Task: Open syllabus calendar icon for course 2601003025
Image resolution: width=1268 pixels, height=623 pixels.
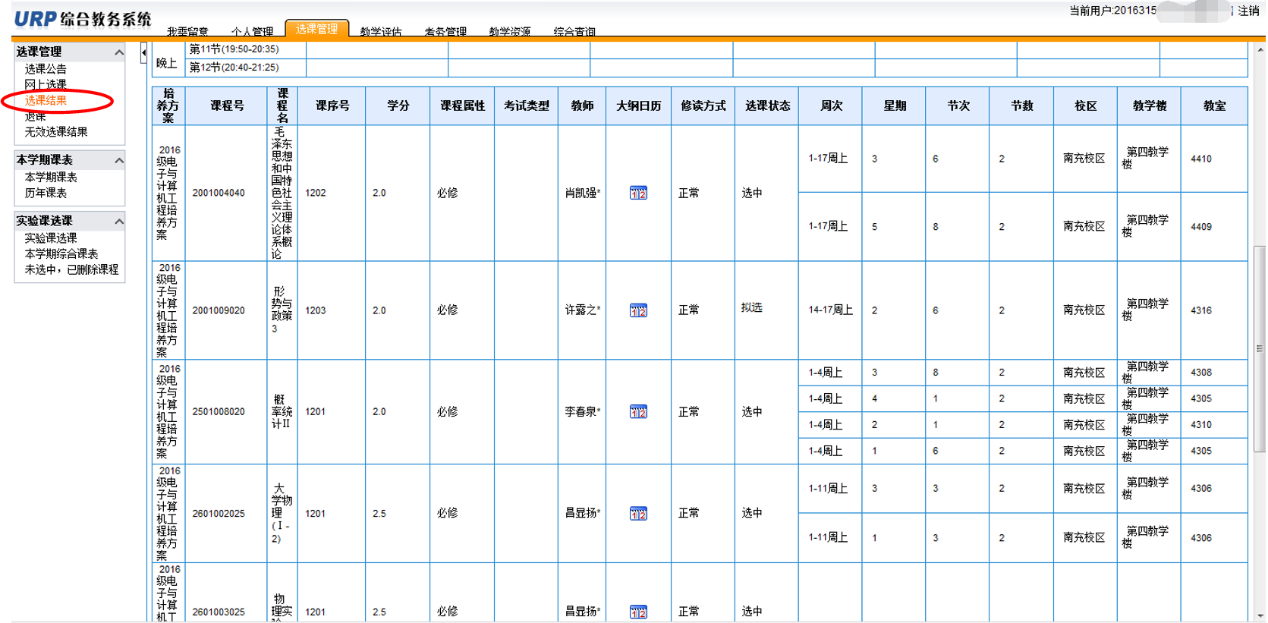Action: [638, 612]
